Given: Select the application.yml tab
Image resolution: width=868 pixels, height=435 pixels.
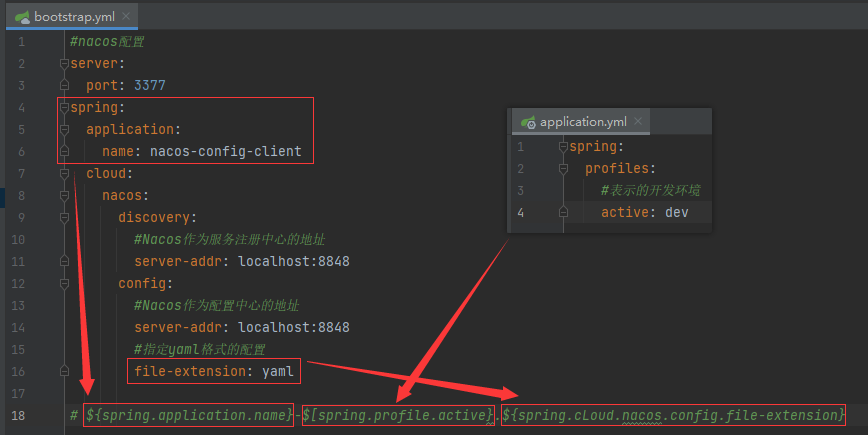Looking at the screenshot, I should (x=581, y=122).
